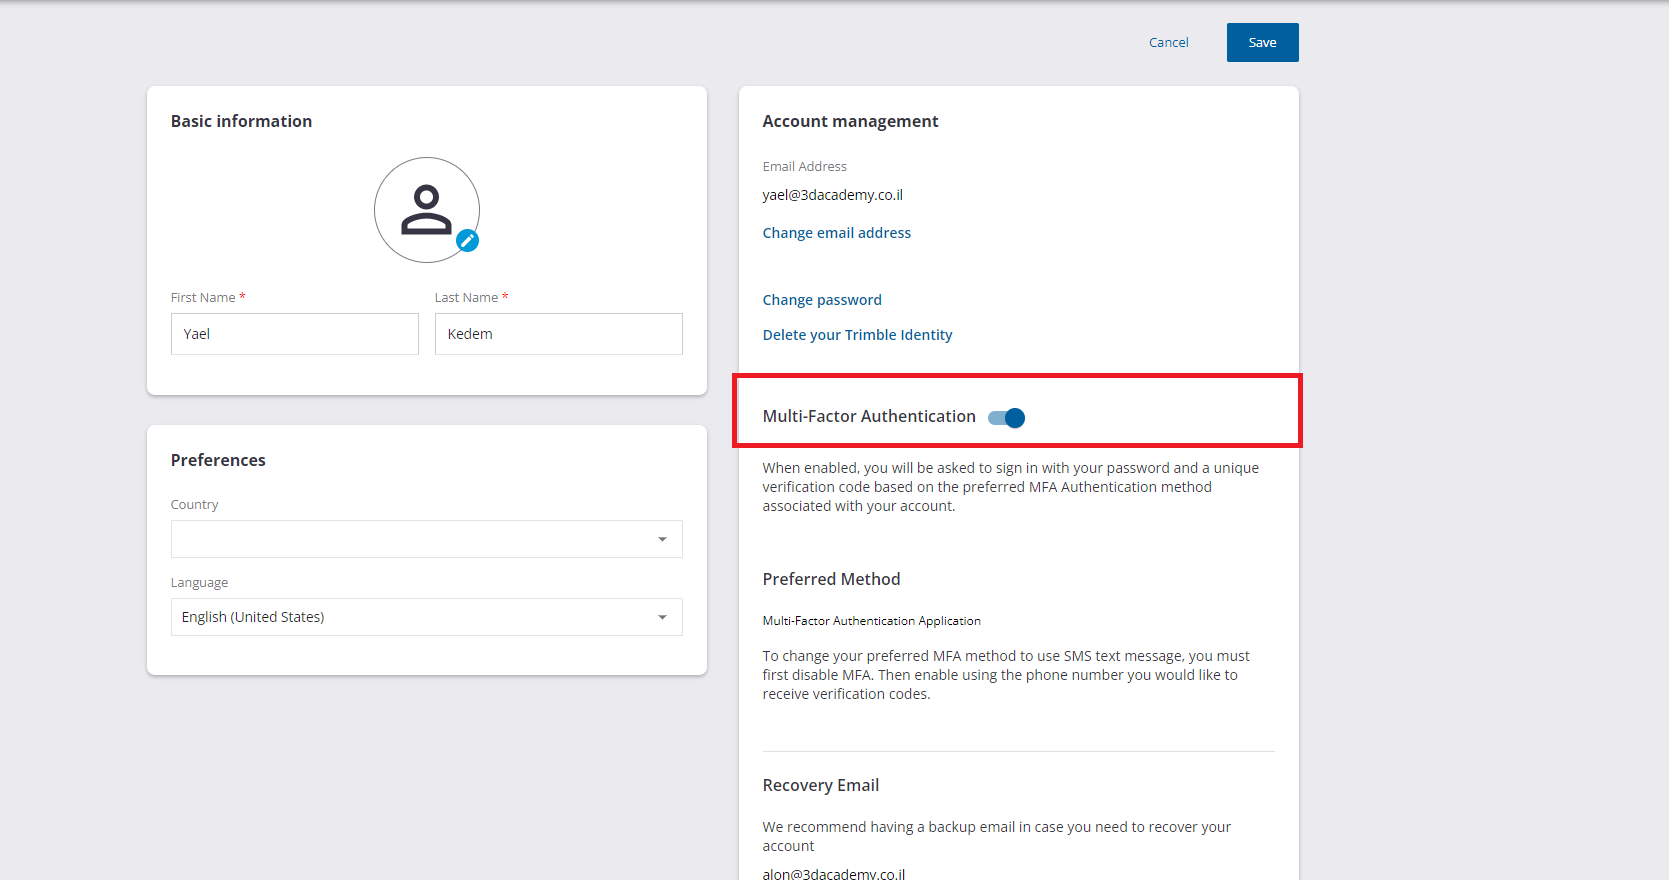Click the Preferences section heading
Viewport: 1669px width, 880px height.
coord(218,460)
